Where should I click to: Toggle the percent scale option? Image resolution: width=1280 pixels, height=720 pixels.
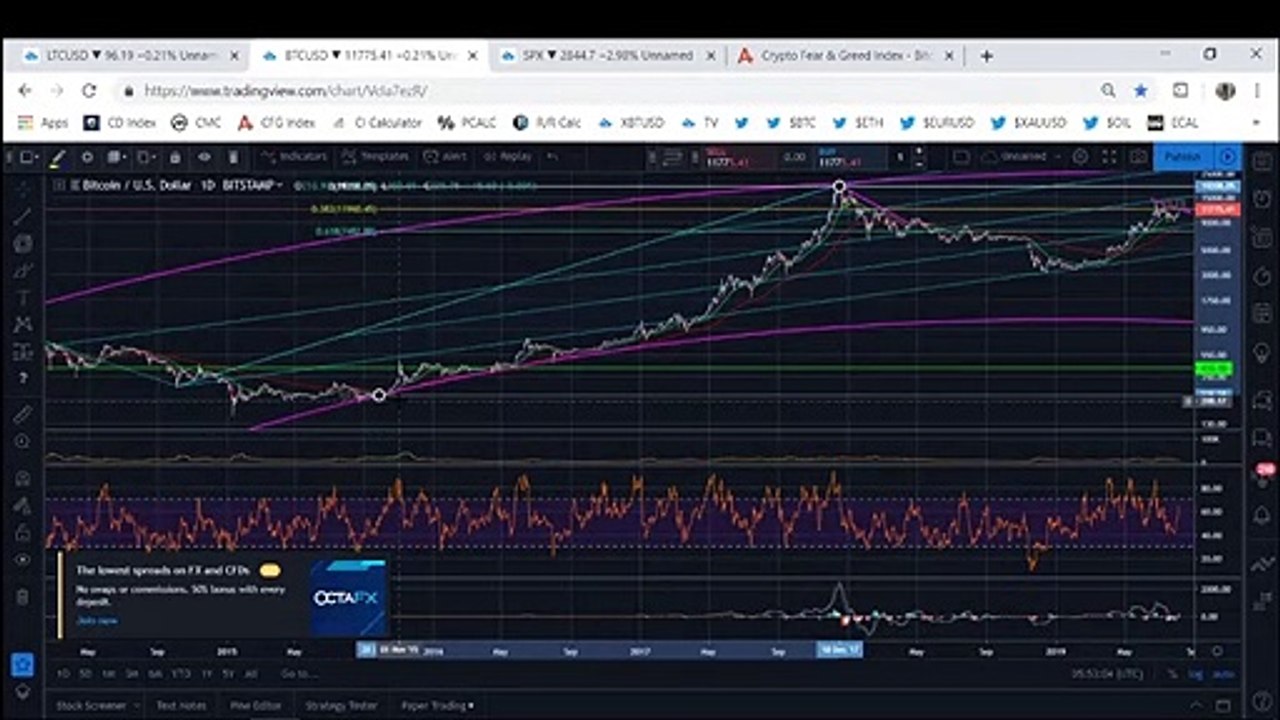point(1172,674)
